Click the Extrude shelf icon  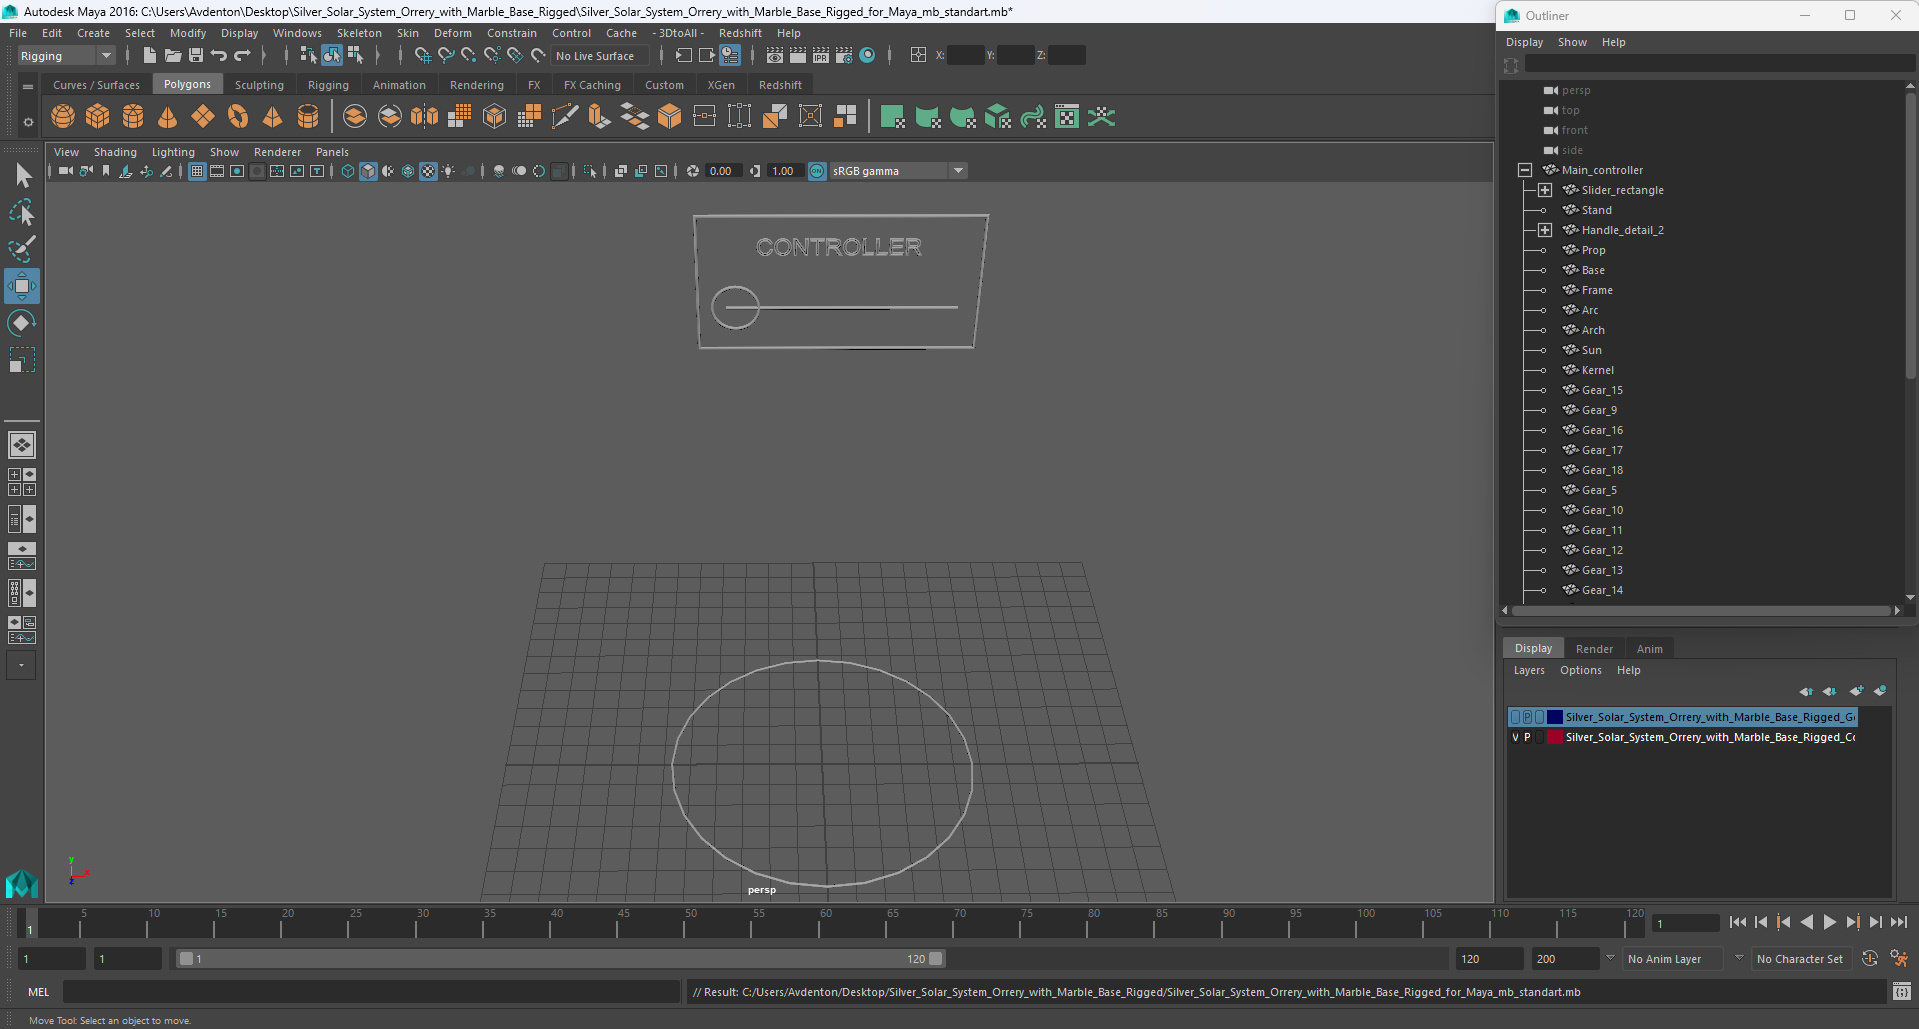click(x=599, y=117)
